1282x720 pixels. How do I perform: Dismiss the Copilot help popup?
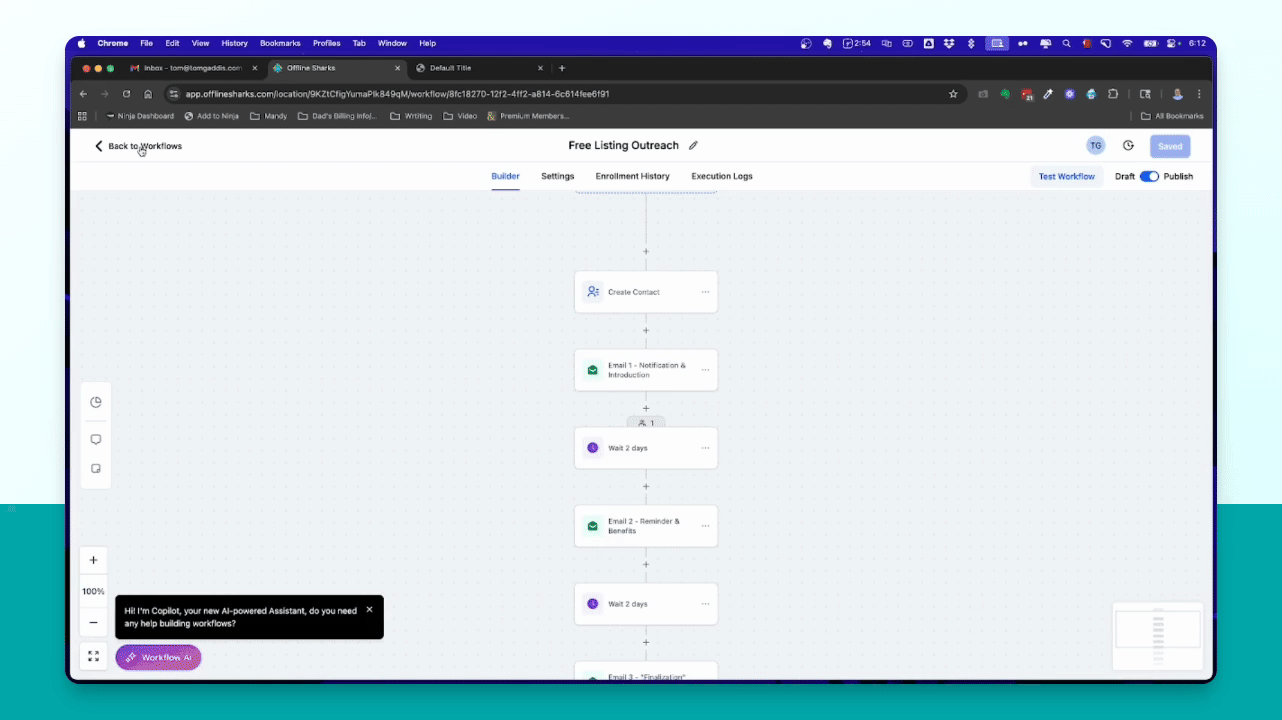pyautogui.click(x=369, y=609)
